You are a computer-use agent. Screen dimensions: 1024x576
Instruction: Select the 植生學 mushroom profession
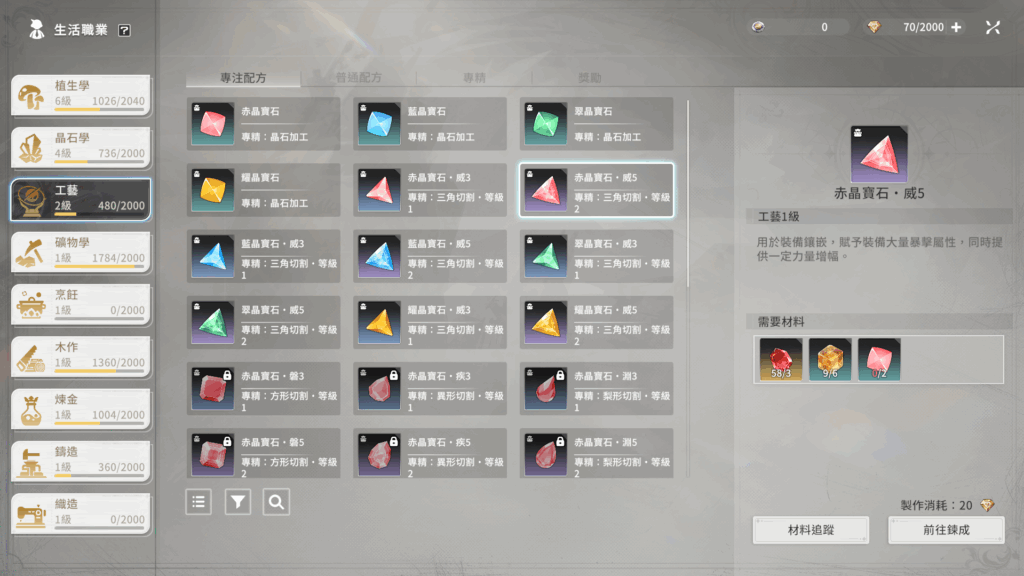[81, 95]
